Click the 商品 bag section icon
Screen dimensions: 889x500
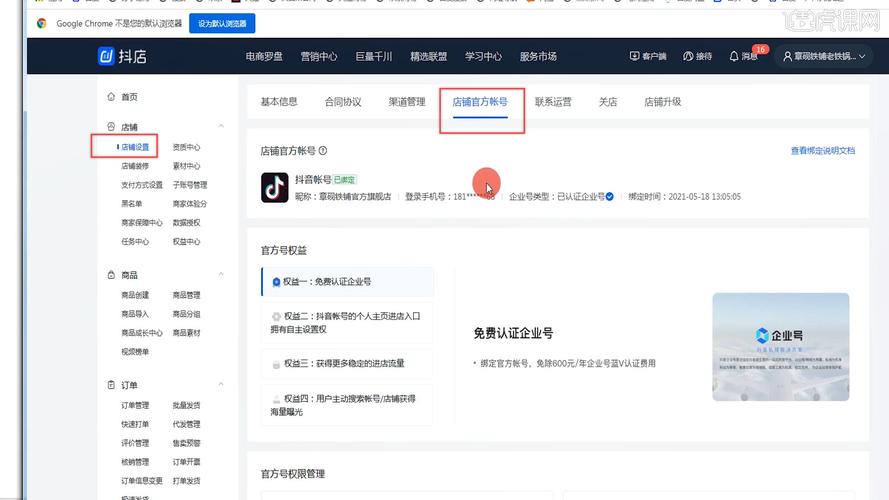tap(111, 274)
